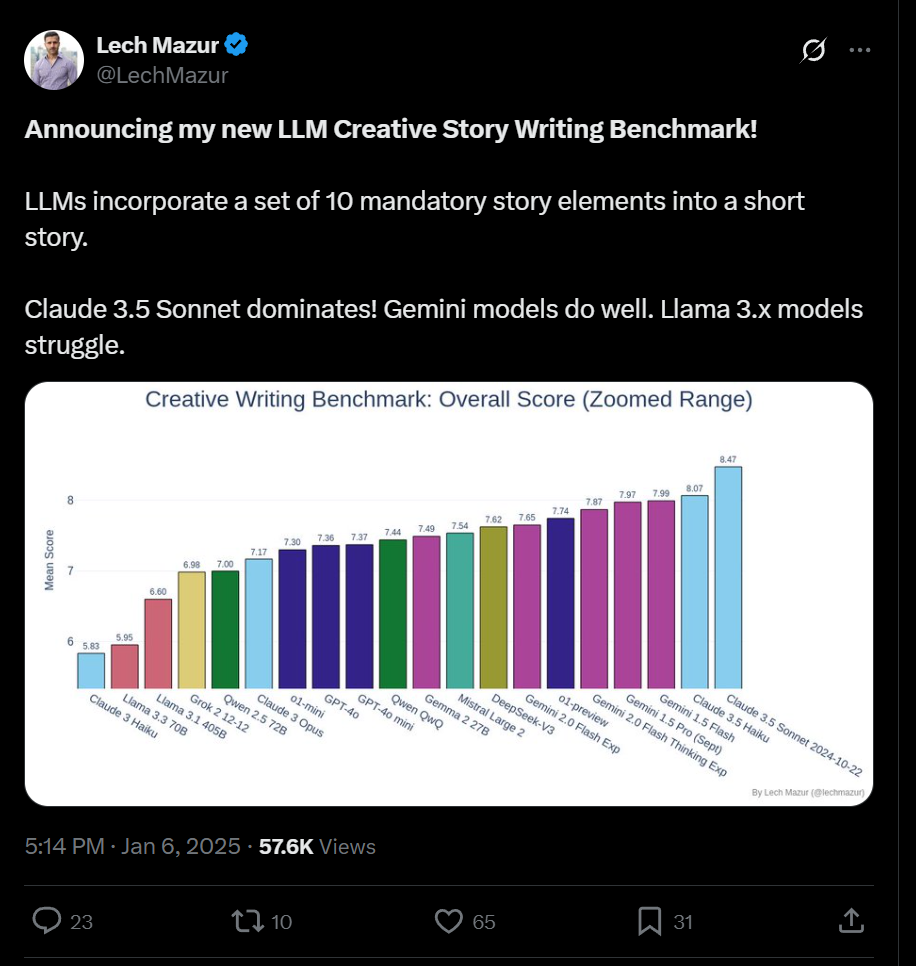Open Lech Mazur's profile picture
The height and width of the screenshot is (966, 916).
54,60
